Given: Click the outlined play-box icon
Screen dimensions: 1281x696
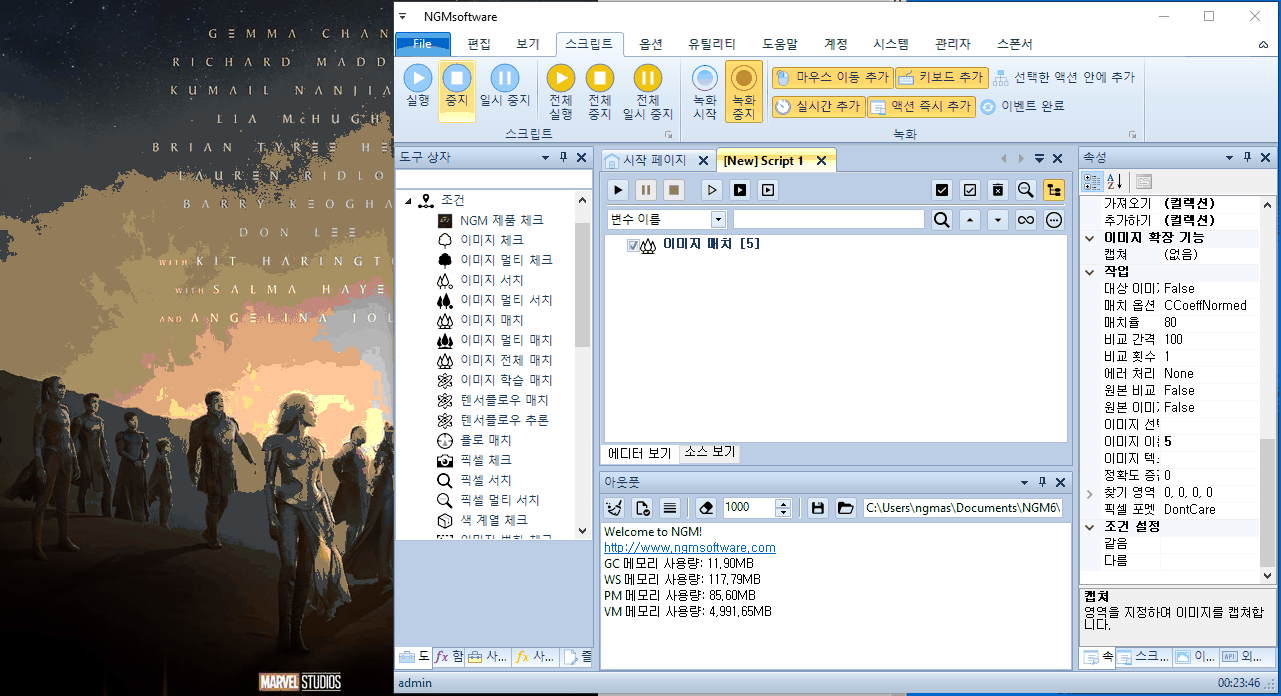Looking at the screenshot, I should click(x=768, y=190).
